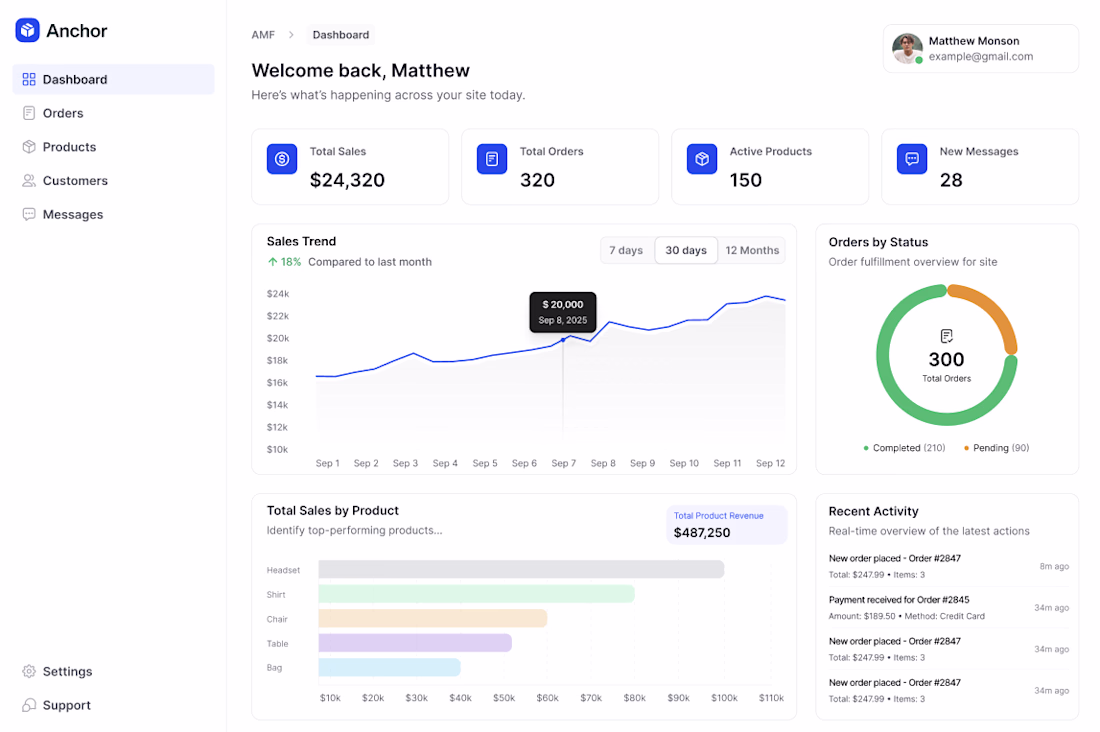Click the Customers people icon in sidebar
The width and height of the screenshot is (1100, 732).
(29, 180)
